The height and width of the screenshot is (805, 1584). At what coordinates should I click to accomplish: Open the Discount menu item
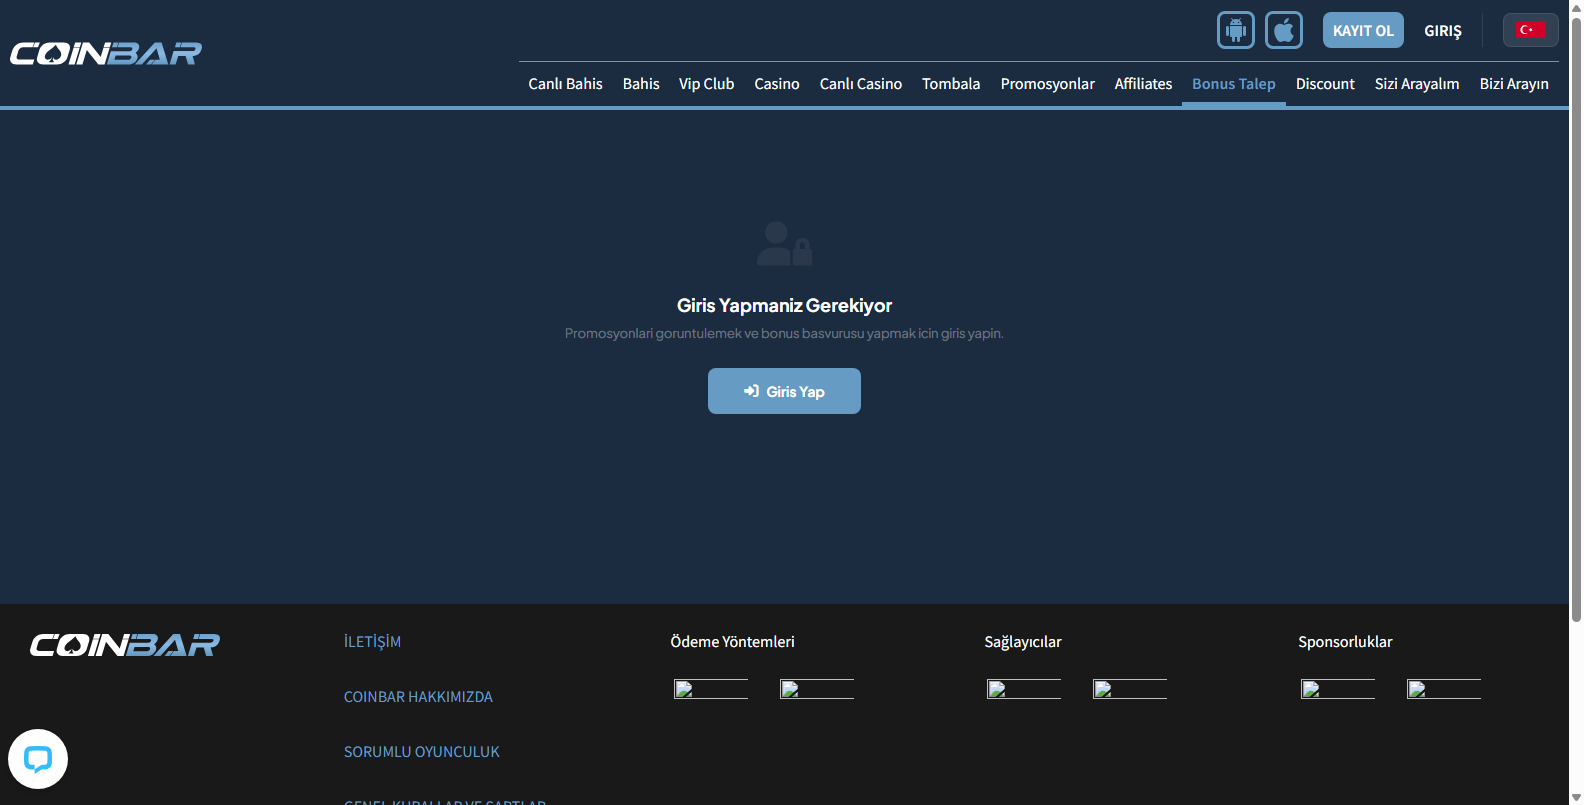point(1325,84)
